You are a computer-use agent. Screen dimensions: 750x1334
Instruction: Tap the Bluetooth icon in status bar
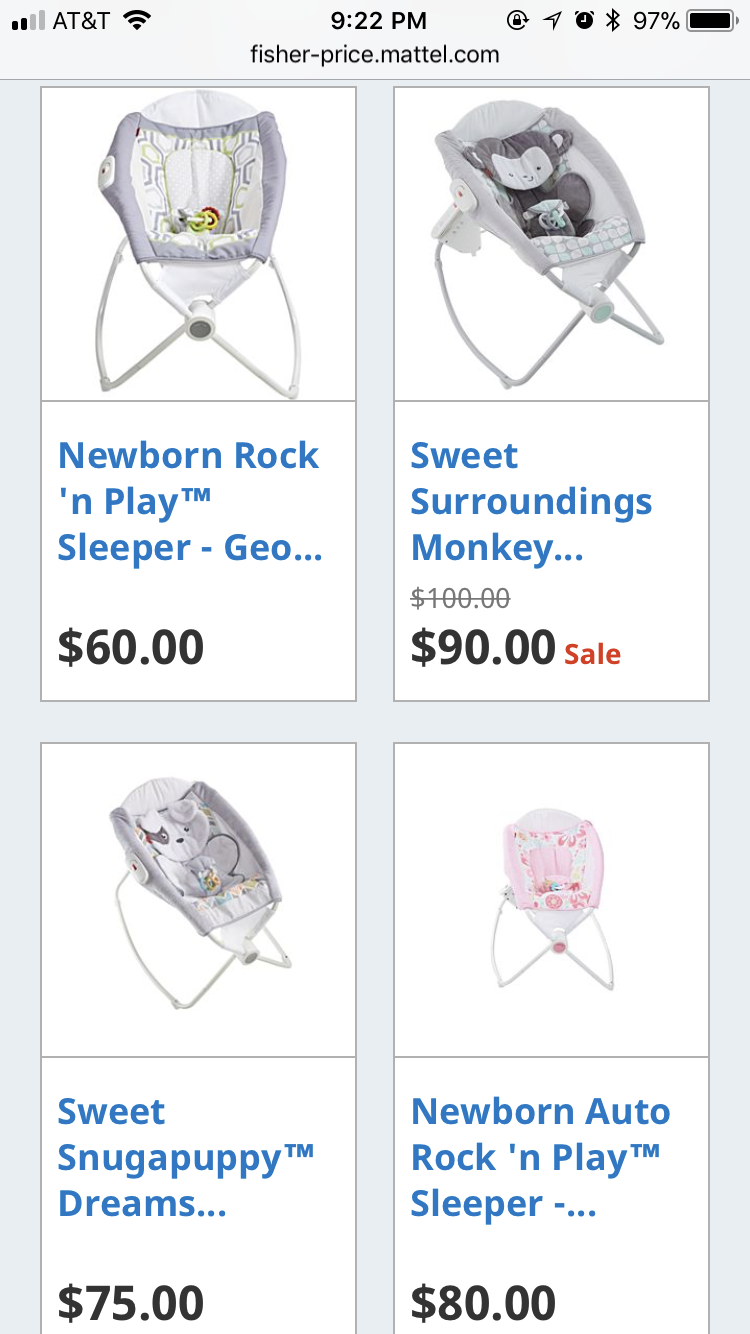pyautogui.click(x=614, y=20)
